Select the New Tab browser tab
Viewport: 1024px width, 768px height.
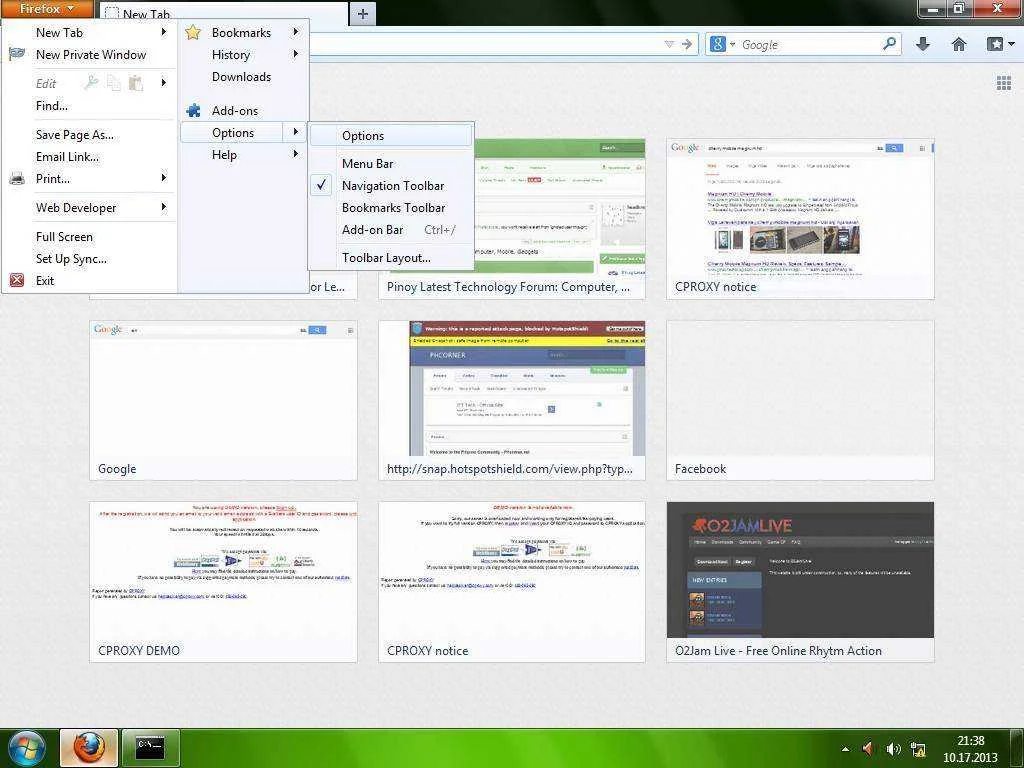pos(223,14)
